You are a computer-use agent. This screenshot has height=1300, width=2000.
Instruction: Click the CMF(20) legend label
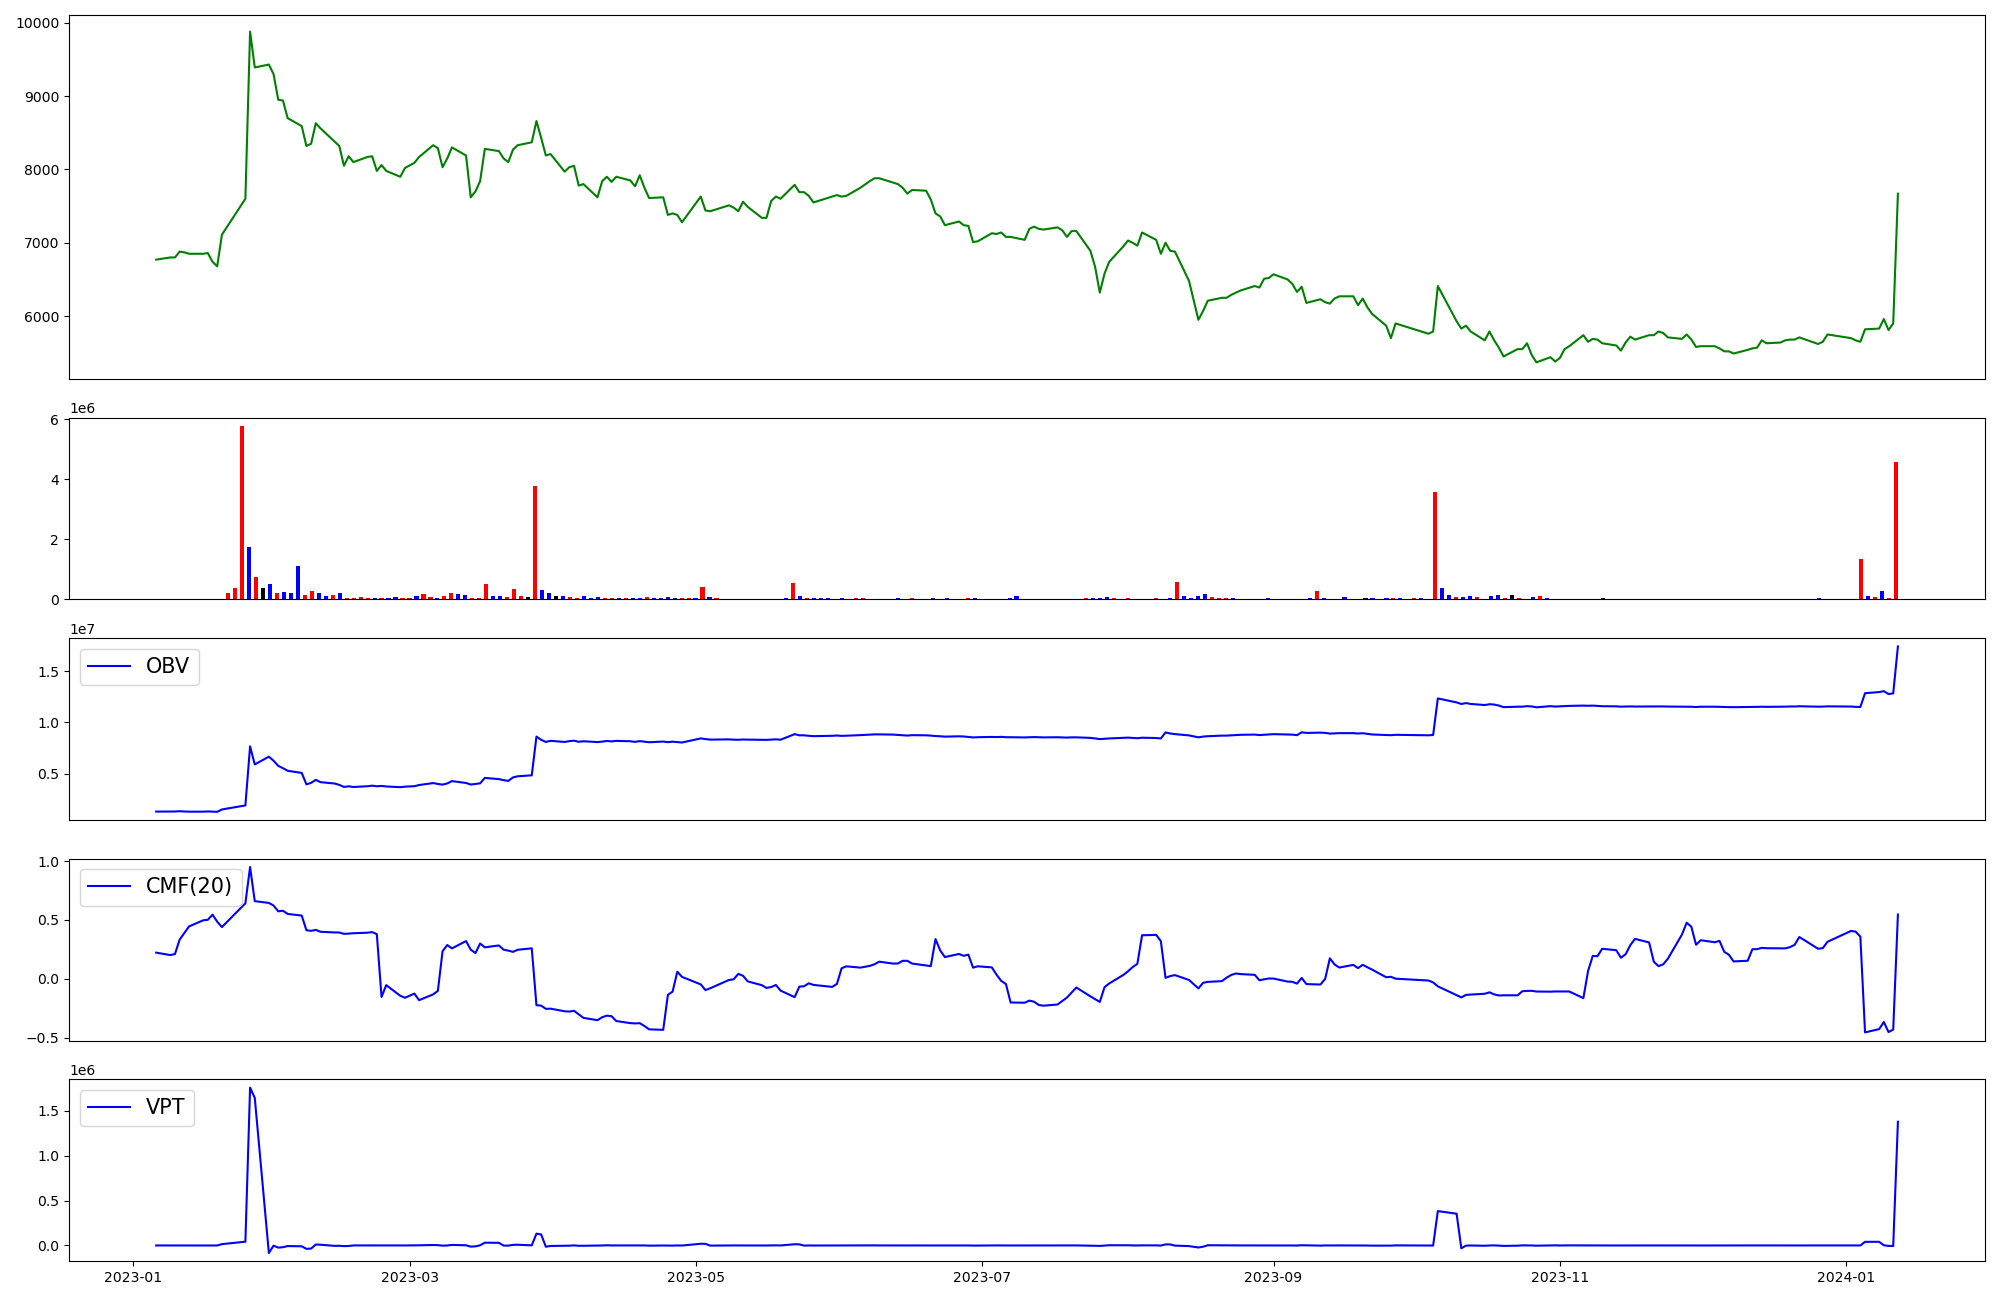pos(188,886)
